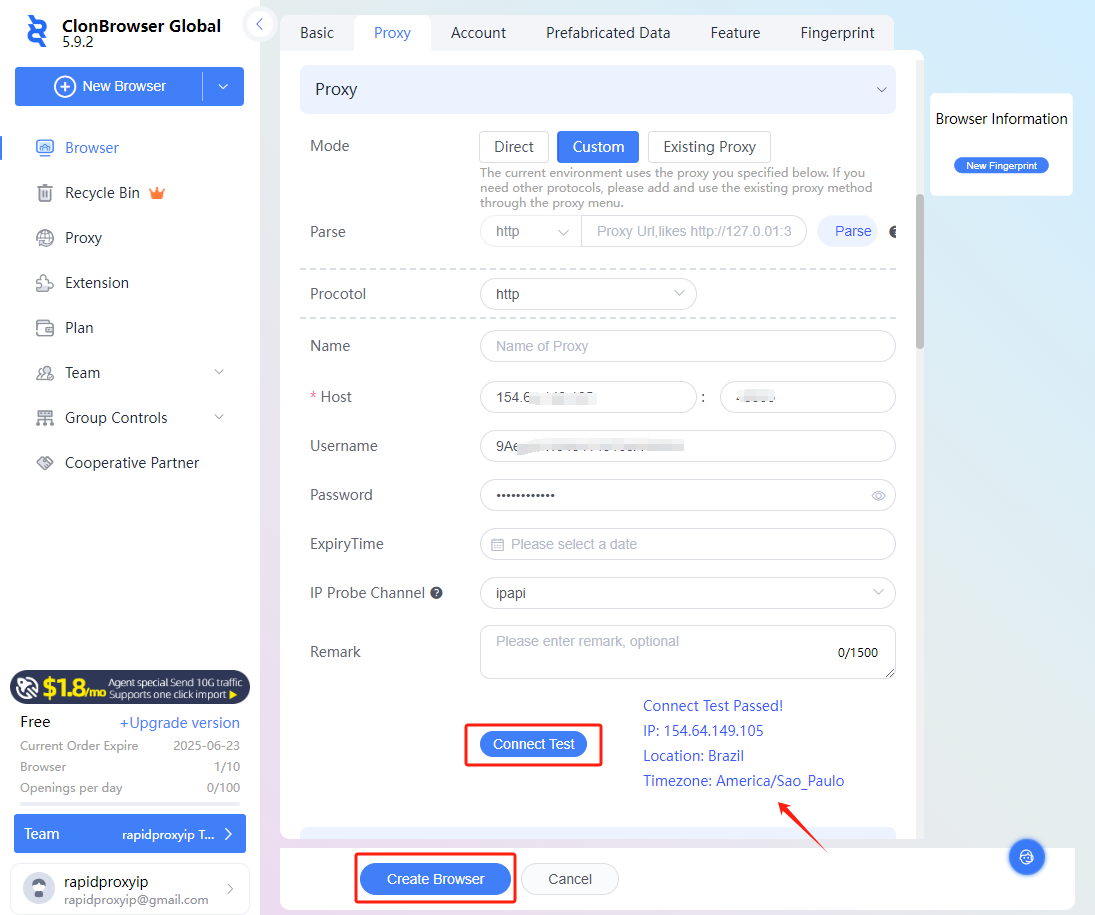Select Custom proxy mode
Screen dimensions: 1095x915
click(598, 147)
